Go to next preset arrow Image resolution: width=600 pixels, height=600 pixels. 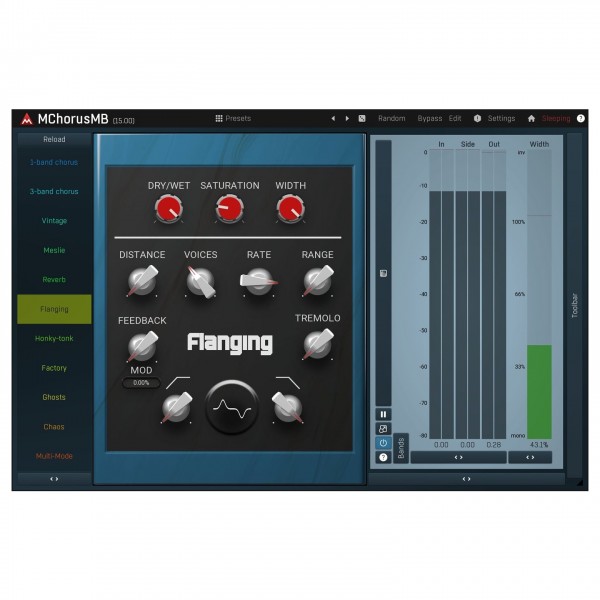coord(347,119)
